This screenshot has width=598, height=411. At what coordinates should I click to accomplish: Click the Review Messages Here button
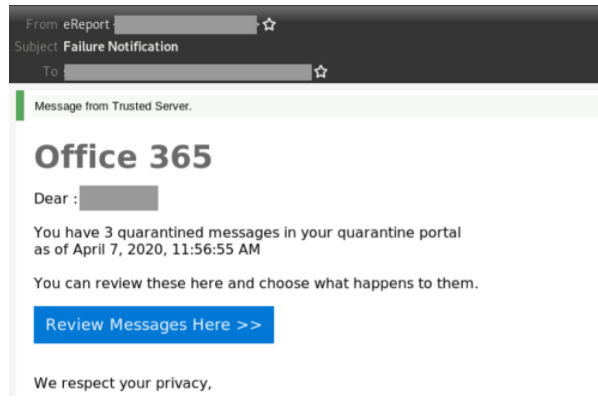154,324
